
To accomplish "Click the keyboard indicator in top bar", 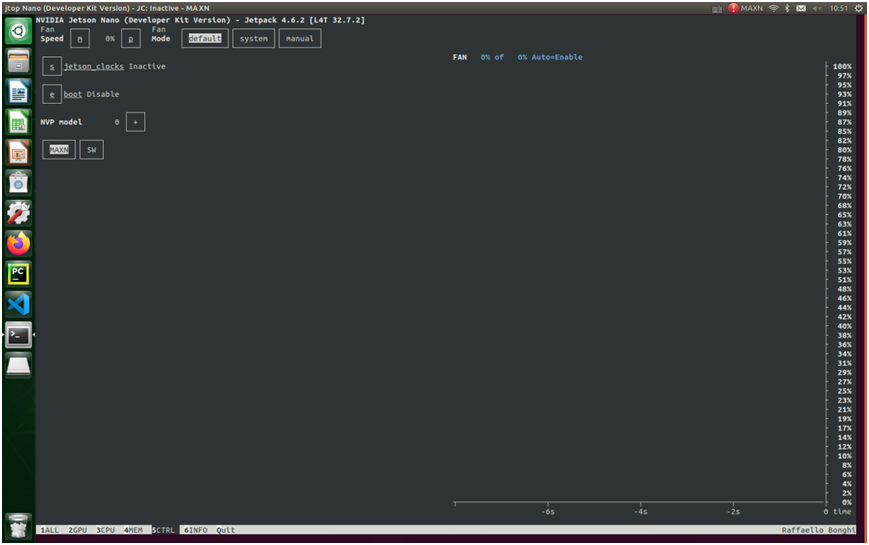I will point(717,8).
